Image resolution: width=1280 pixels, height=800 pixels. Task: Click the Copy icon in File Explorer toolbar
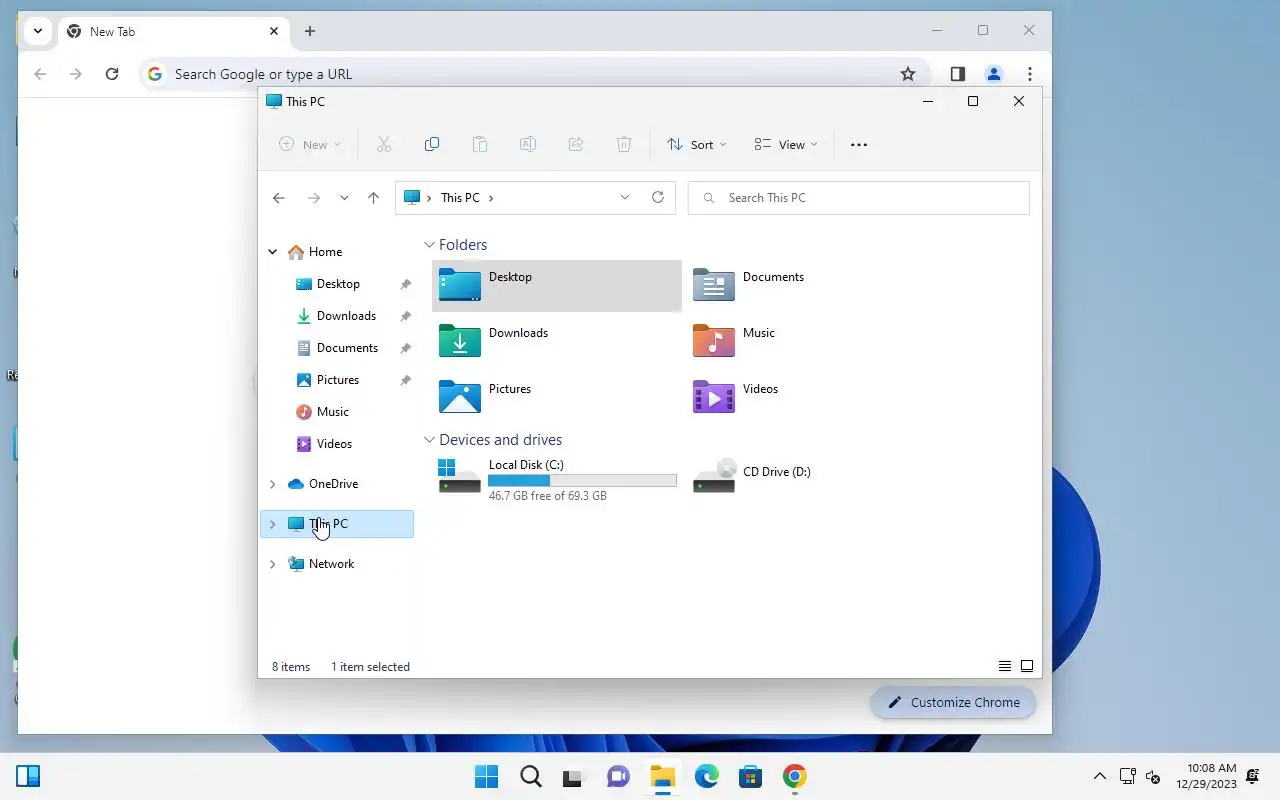432,144
